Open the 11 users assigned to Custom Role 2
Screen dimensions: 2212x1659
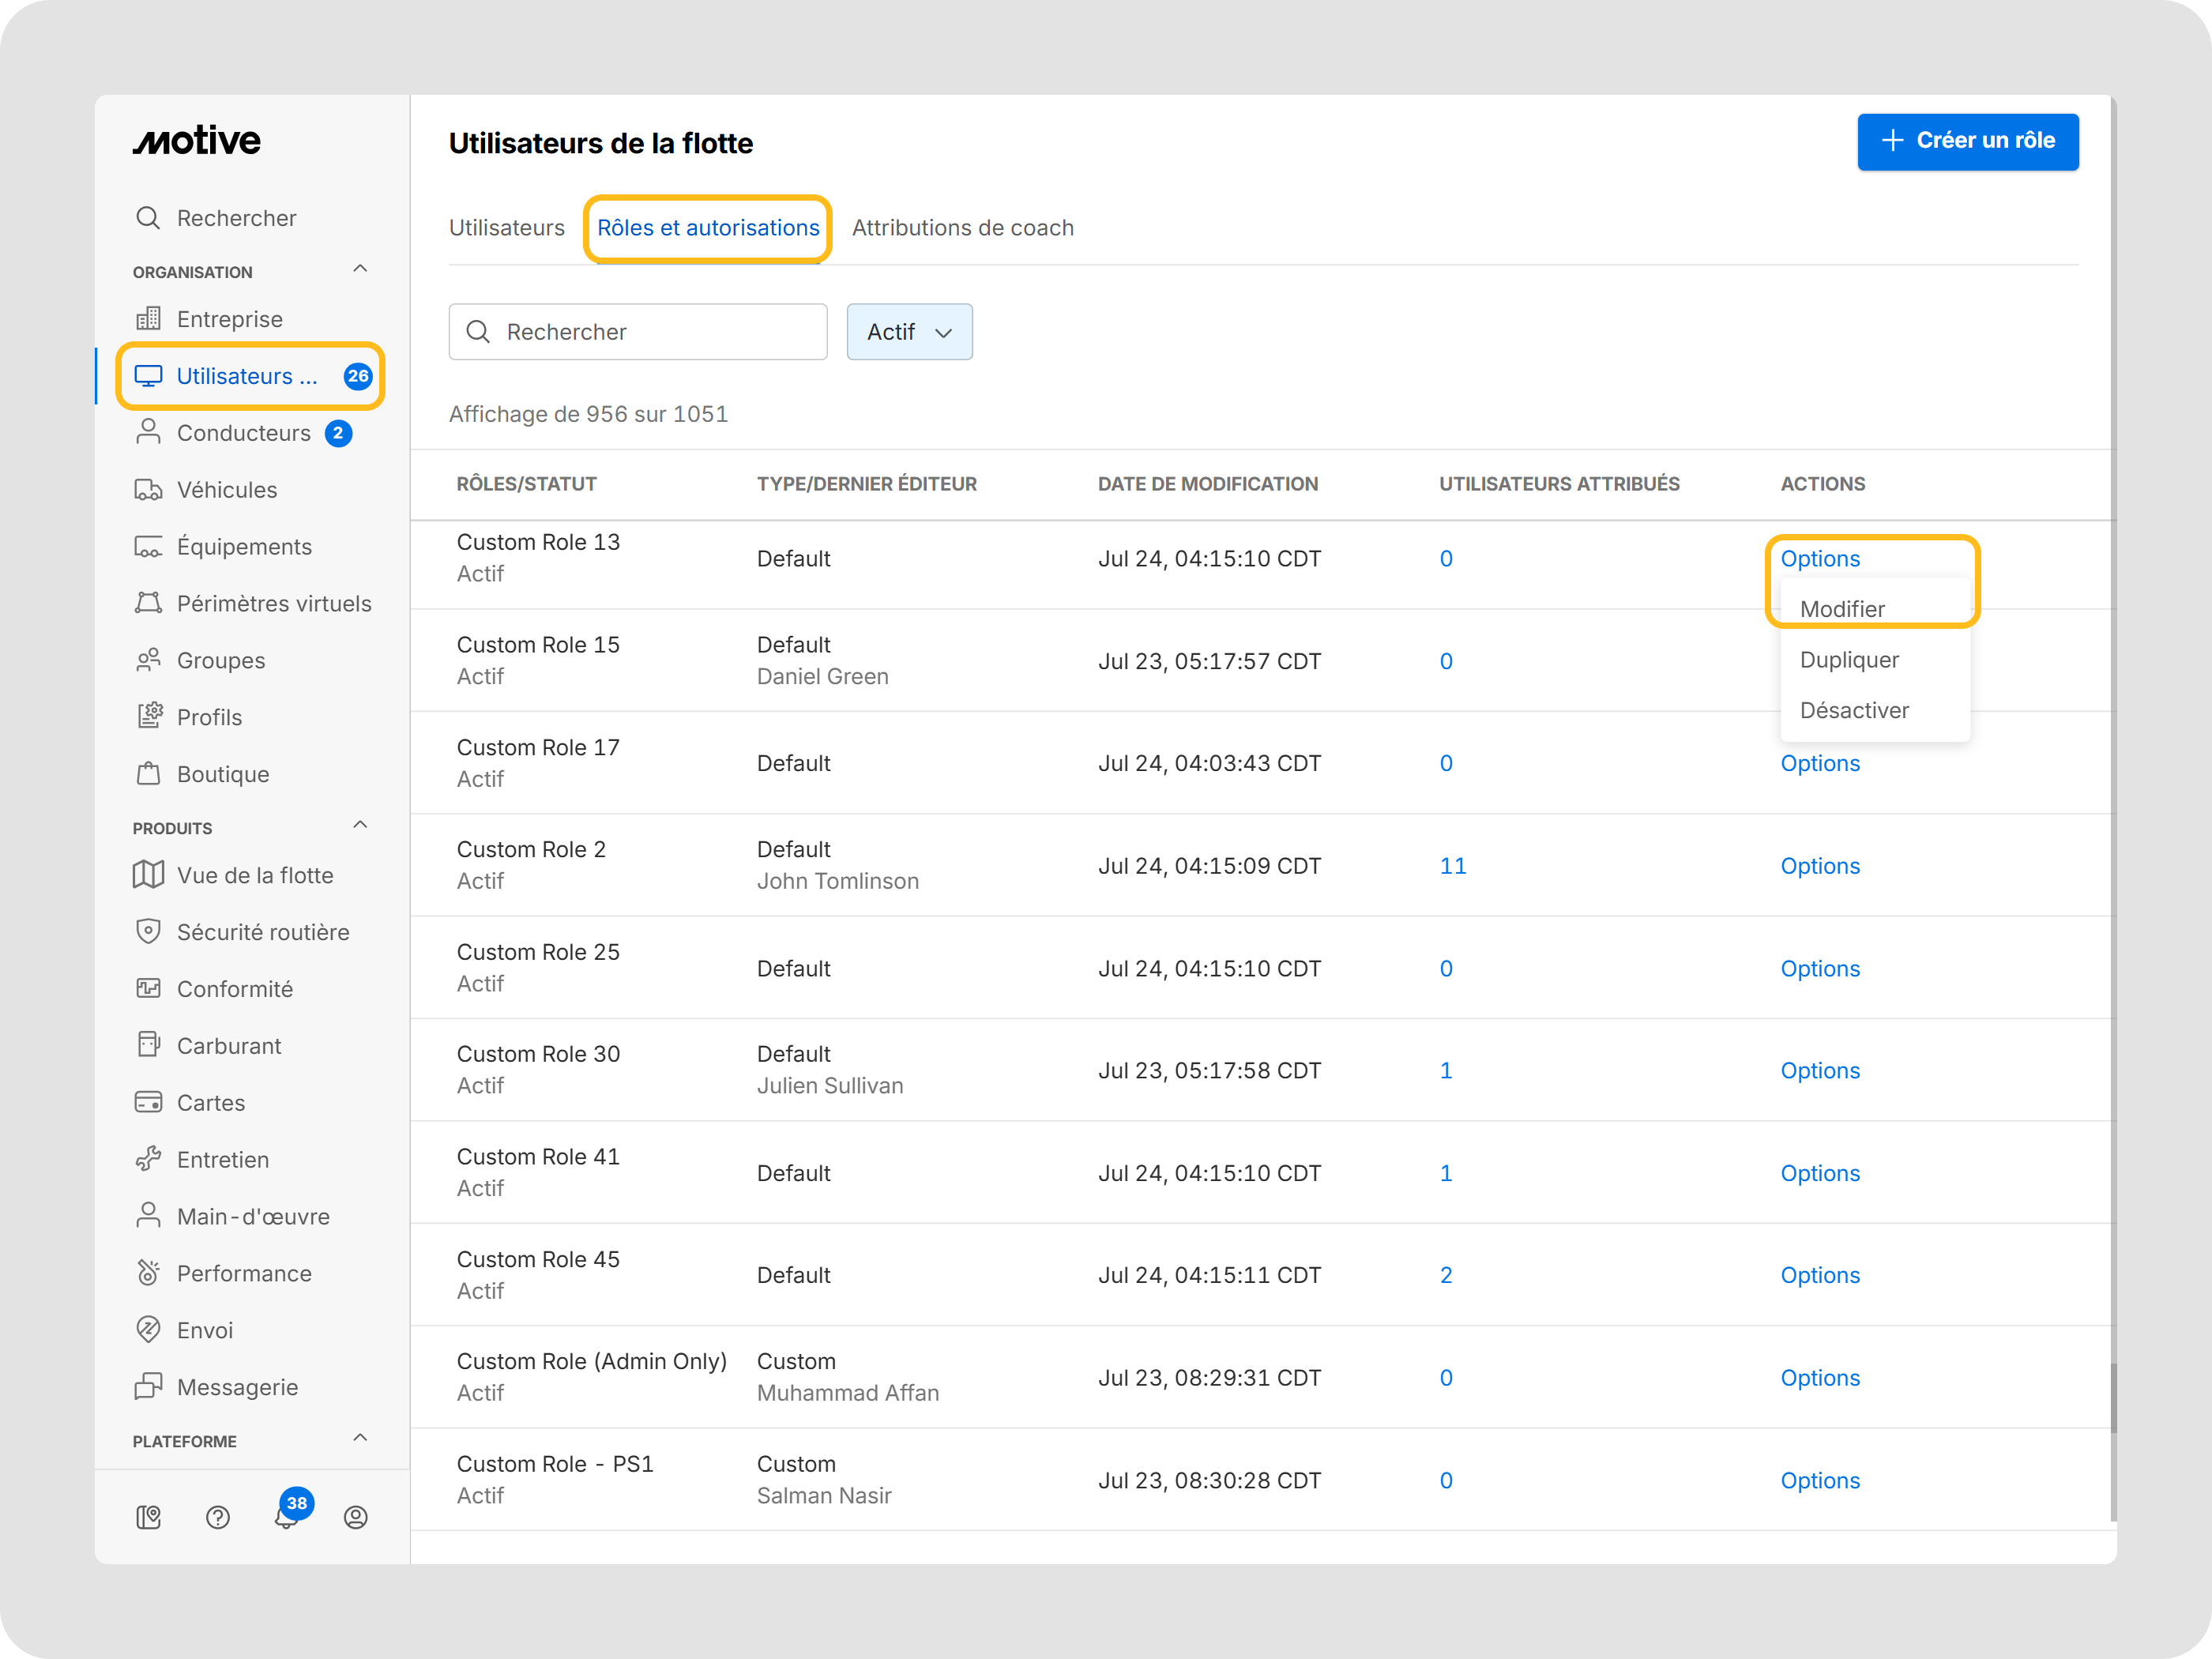click(x=1453, y=866)
